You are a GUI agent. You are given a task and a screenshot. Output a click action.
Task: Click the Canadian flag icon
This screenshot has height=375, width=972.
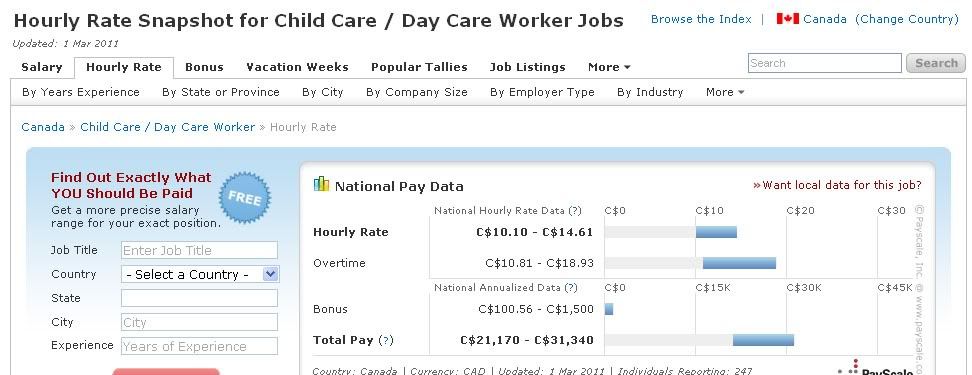[x=787, y=19]
